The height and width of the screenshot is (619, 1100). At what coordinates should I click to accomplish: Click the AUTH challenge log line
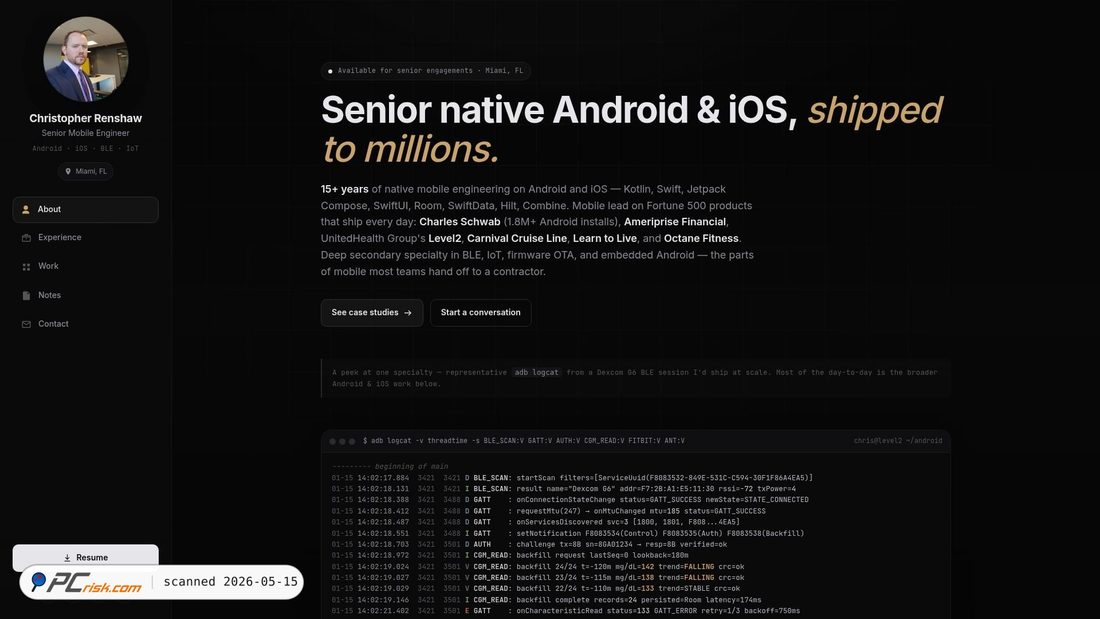click(530, 545)
